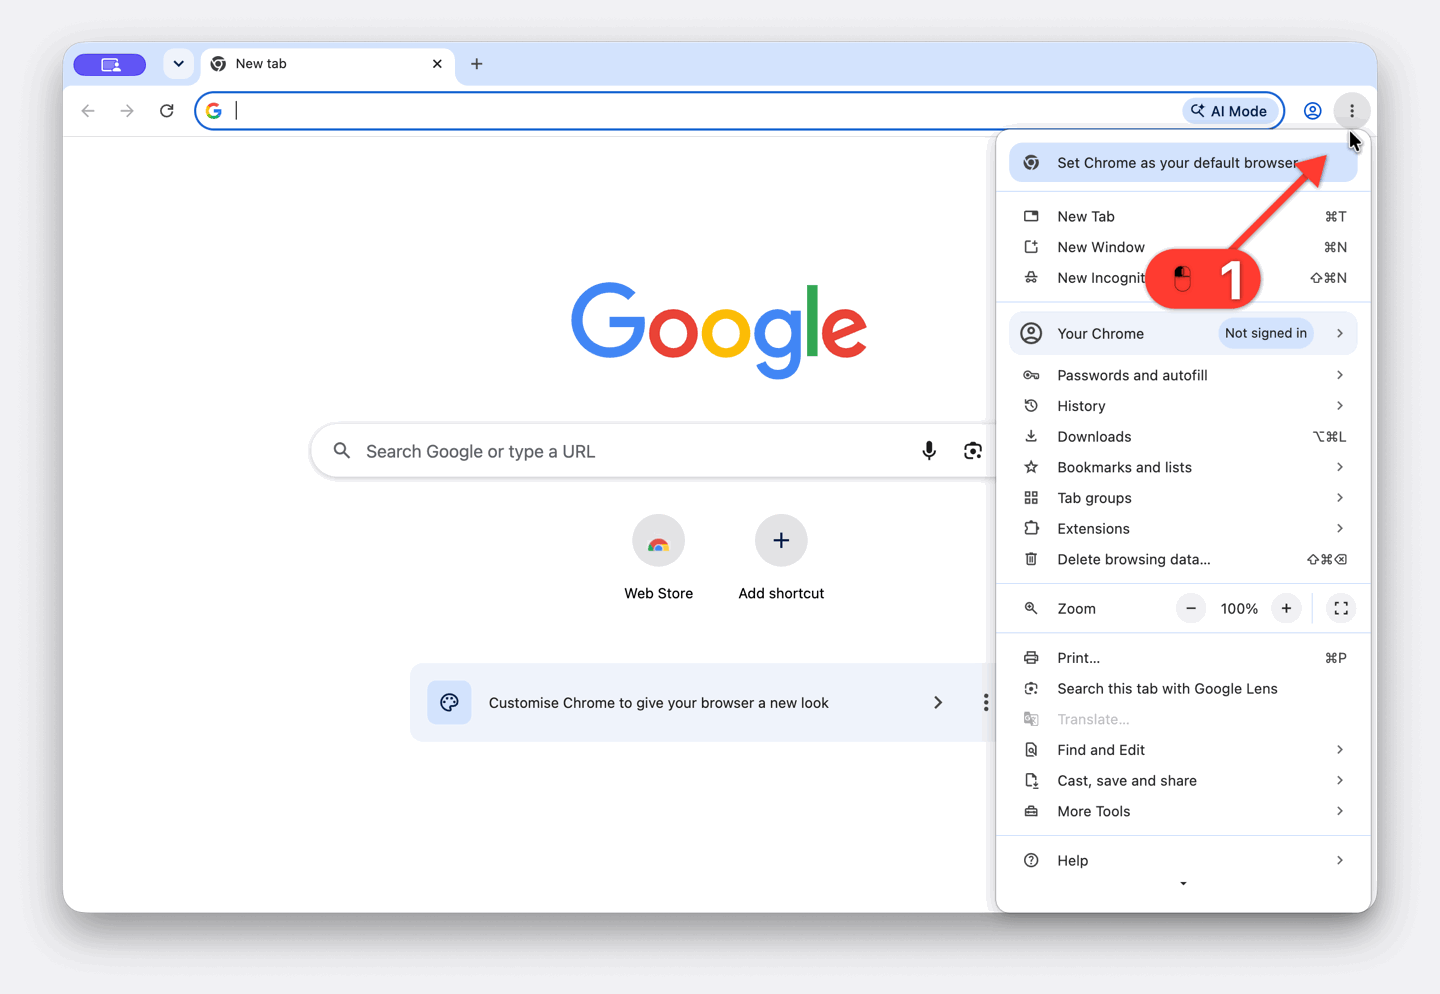Open options for the Customise Chrome card
This screenshot has width=1440, height=994.
[986, 702]
